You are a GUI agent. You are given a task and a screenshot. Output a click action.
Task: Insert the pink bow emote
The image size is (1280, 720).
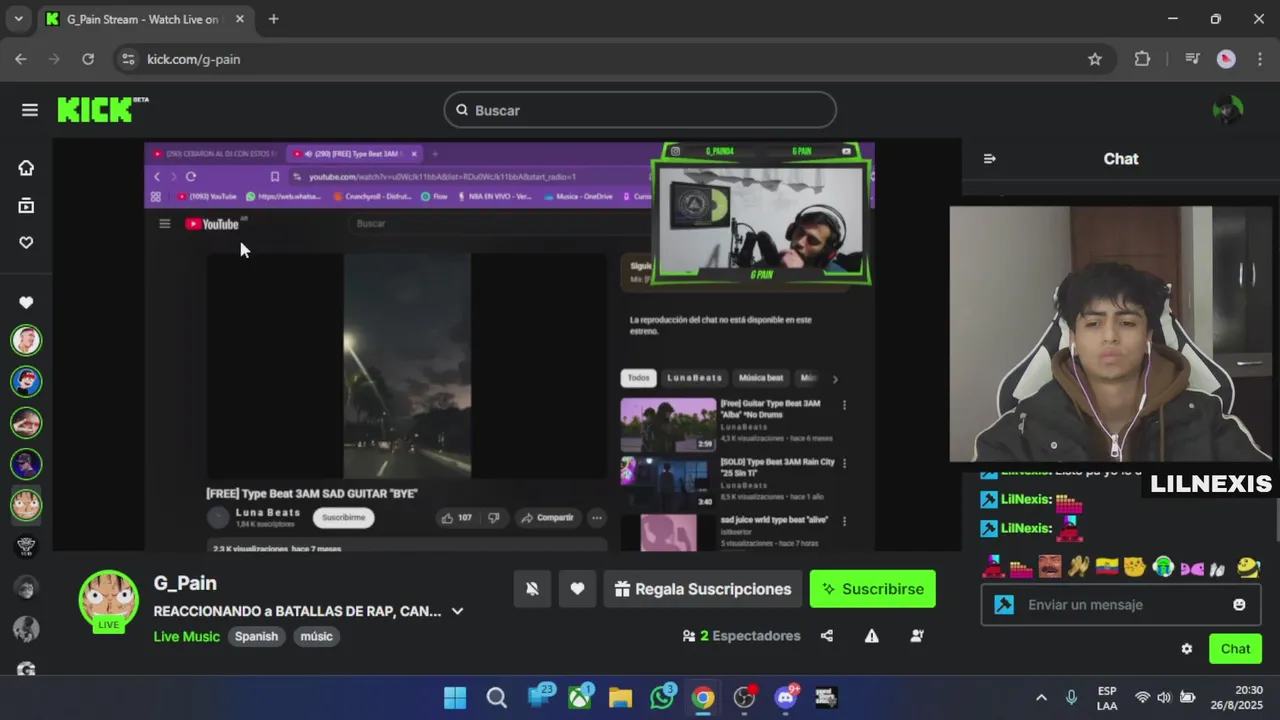(x=1191, y=568)
